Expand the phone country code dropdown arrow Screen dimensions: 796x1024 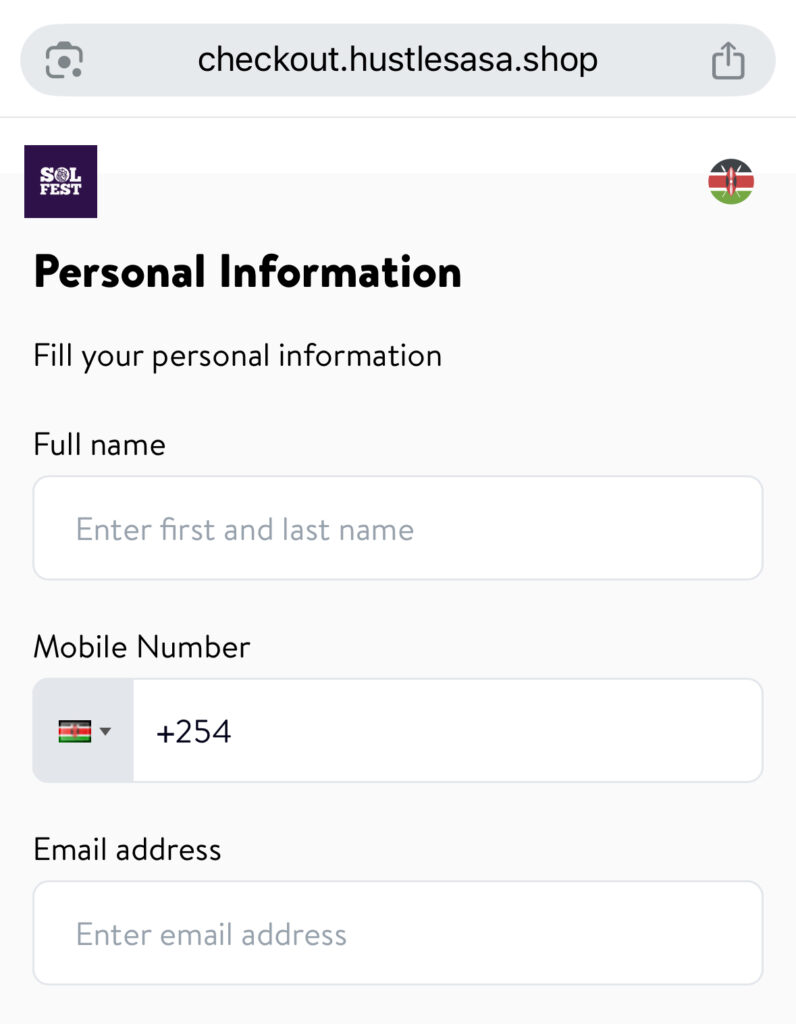coord(106,731)
